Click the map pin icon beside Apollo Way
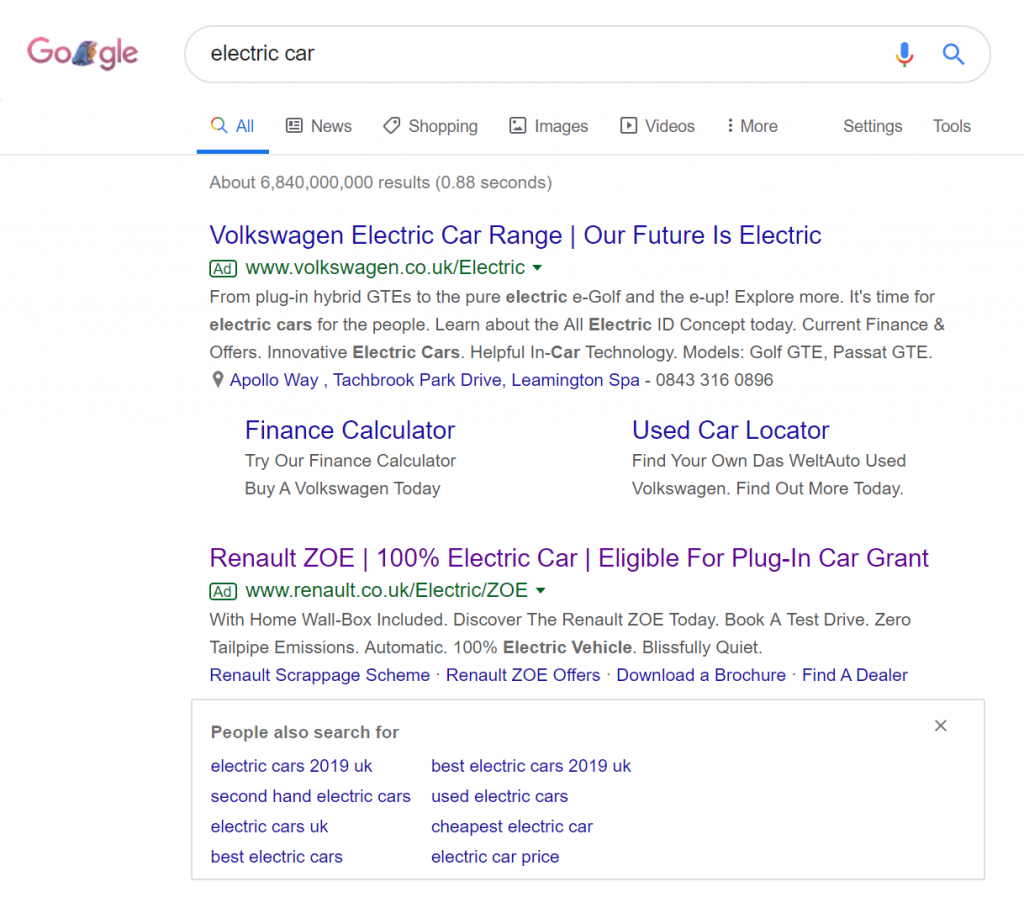The height and width of the screenshot is (908, 1024). click(217, 380)
